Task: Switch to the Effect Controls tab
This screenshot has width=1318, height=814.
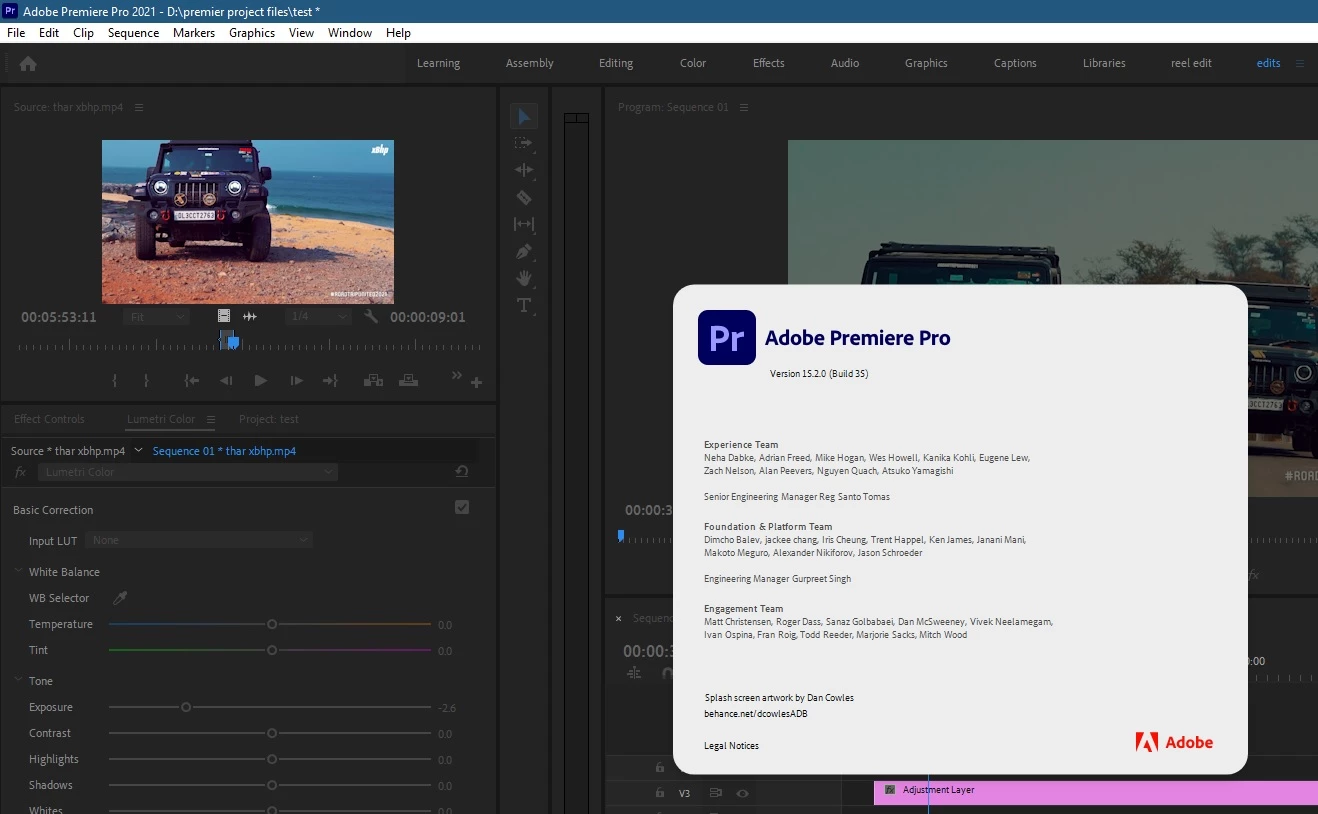Action: (49, 419)
